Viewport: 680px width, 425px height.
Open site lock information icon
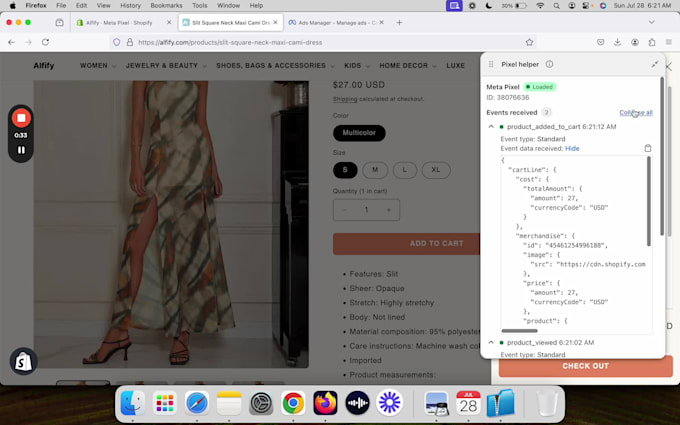[129, 42]
